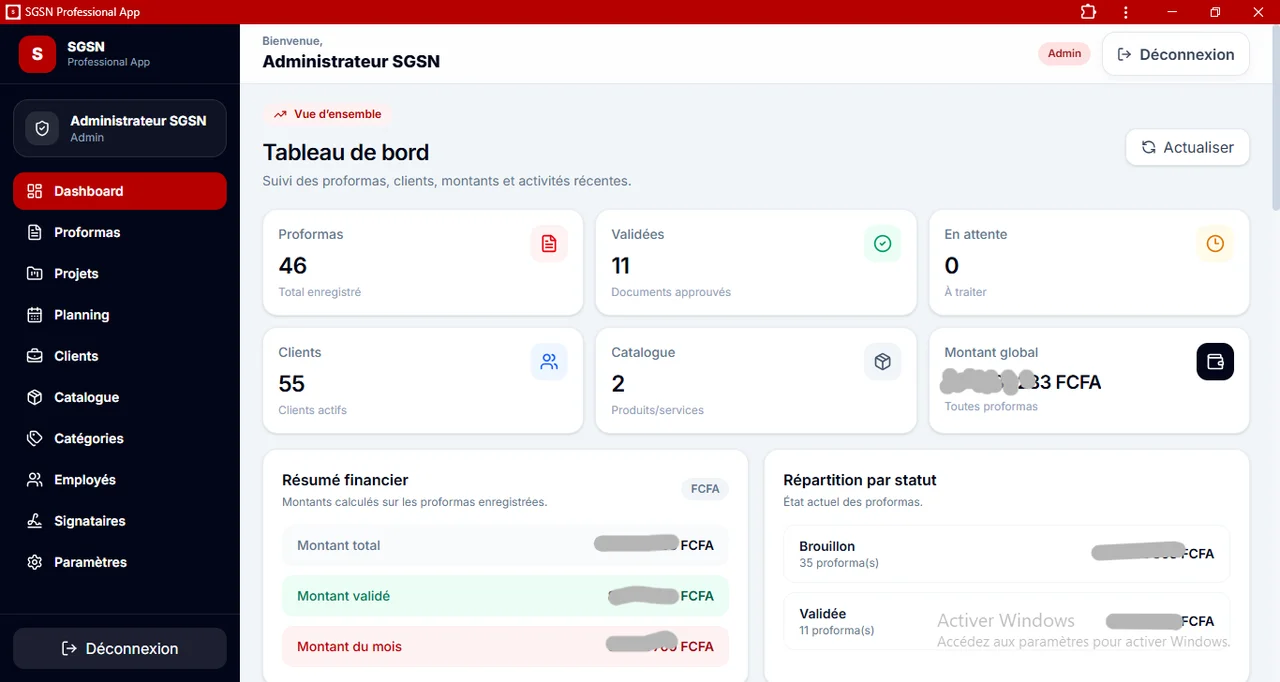Select the Brouillon 35 proforma(s) row

coord(1006,554)
